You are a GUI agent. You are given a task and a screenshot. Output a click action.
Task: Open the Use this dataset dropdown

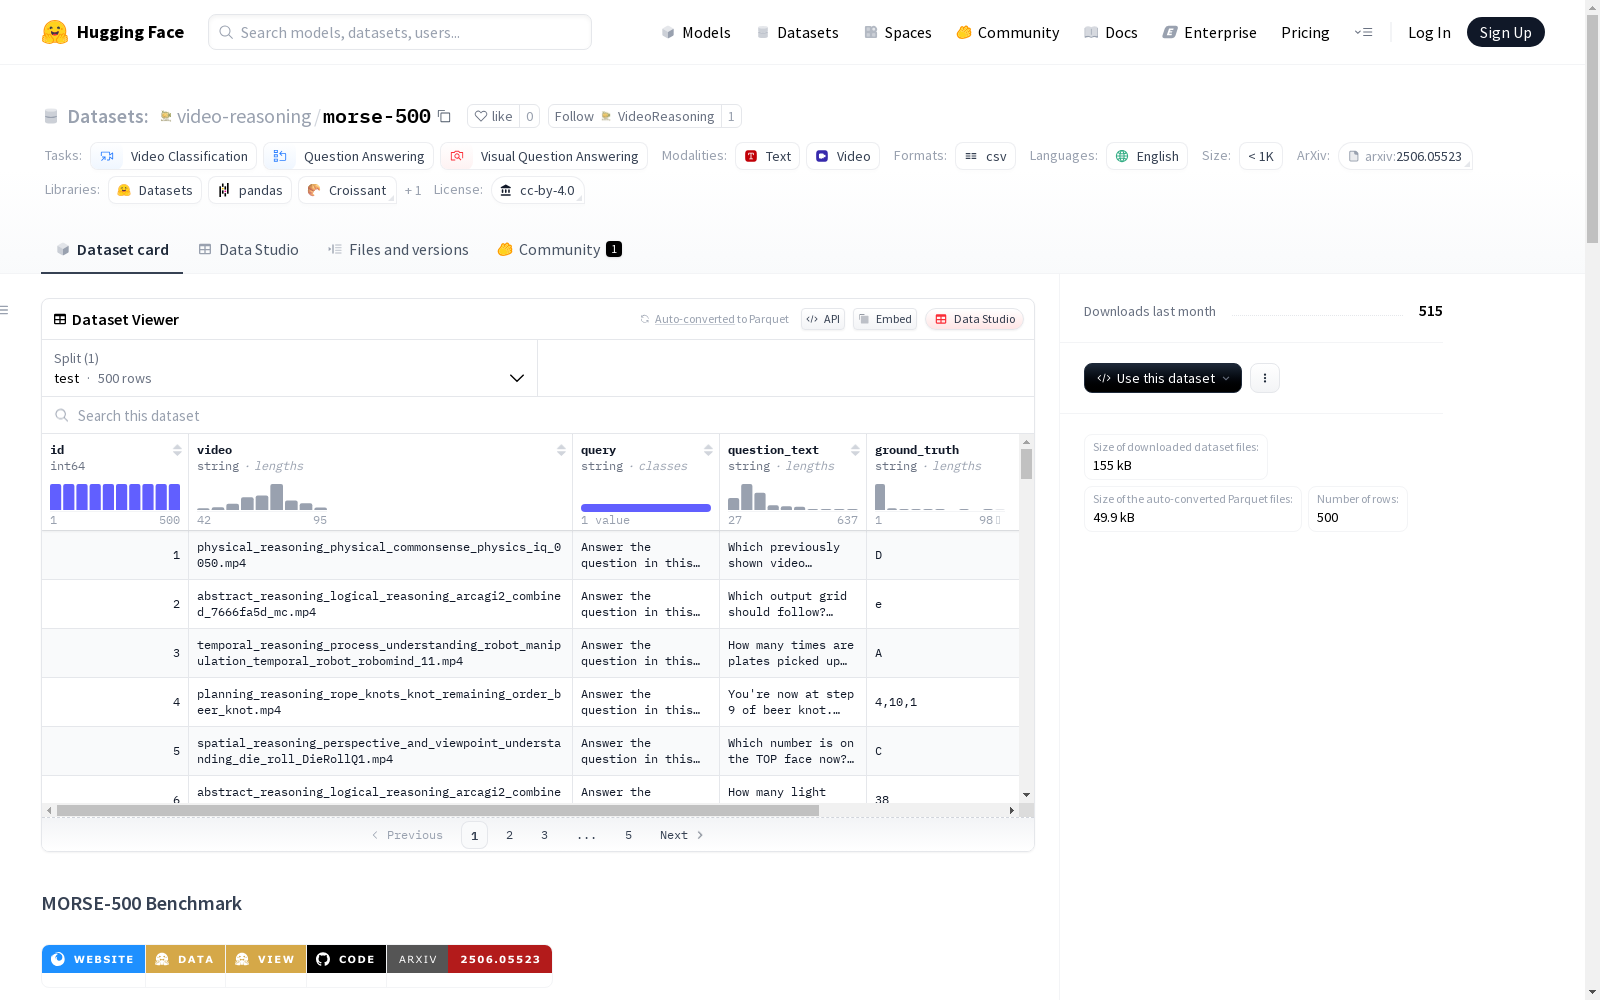coord(1163,378)
